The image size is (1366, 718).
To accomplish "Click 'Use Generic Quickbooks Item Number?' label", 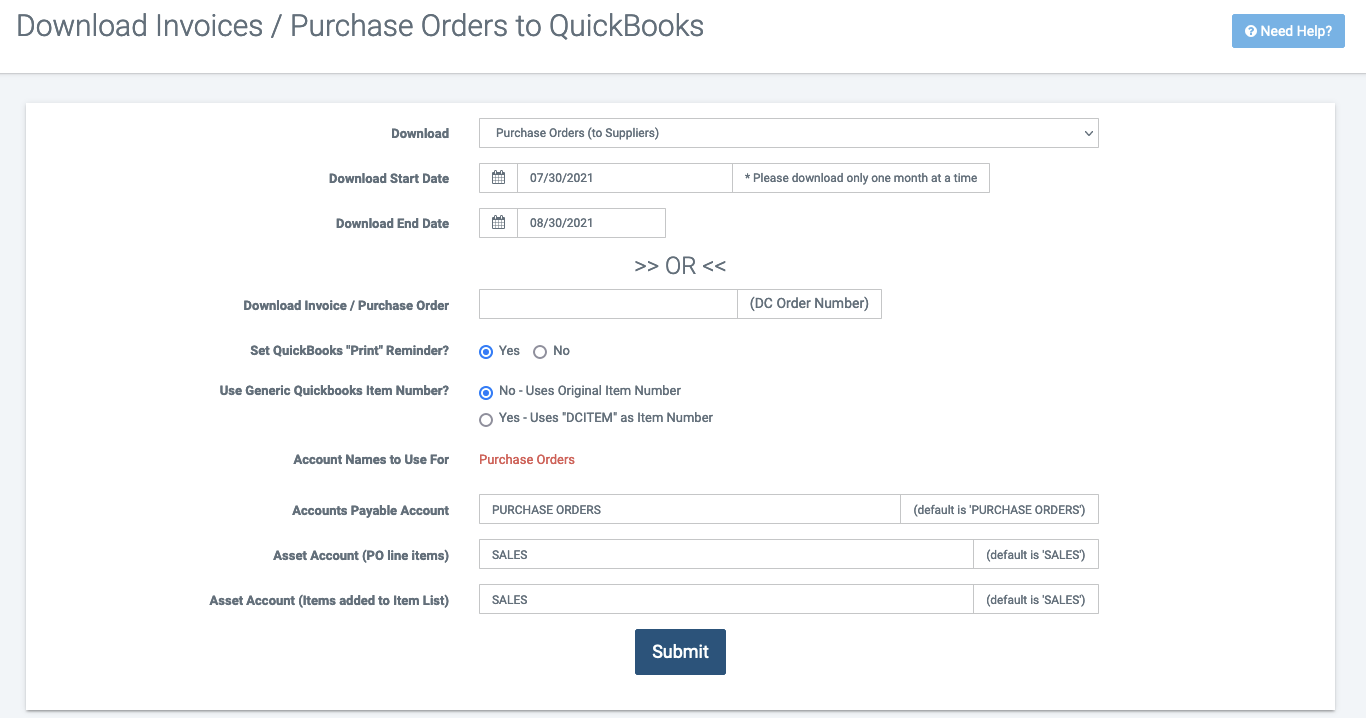I will tap(334, 391).
